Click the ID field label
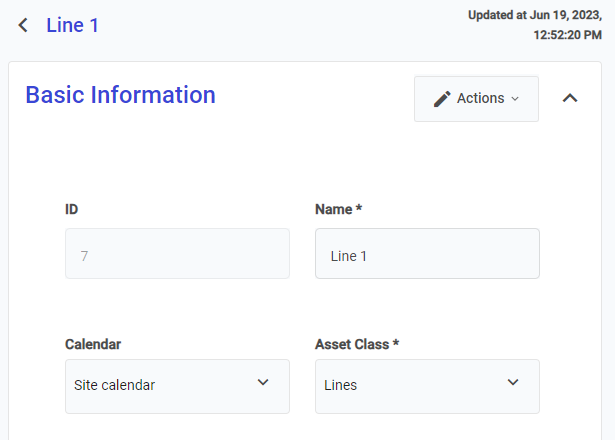The width and height of the screenshot is (615, 440). click(x=72, y=210)
